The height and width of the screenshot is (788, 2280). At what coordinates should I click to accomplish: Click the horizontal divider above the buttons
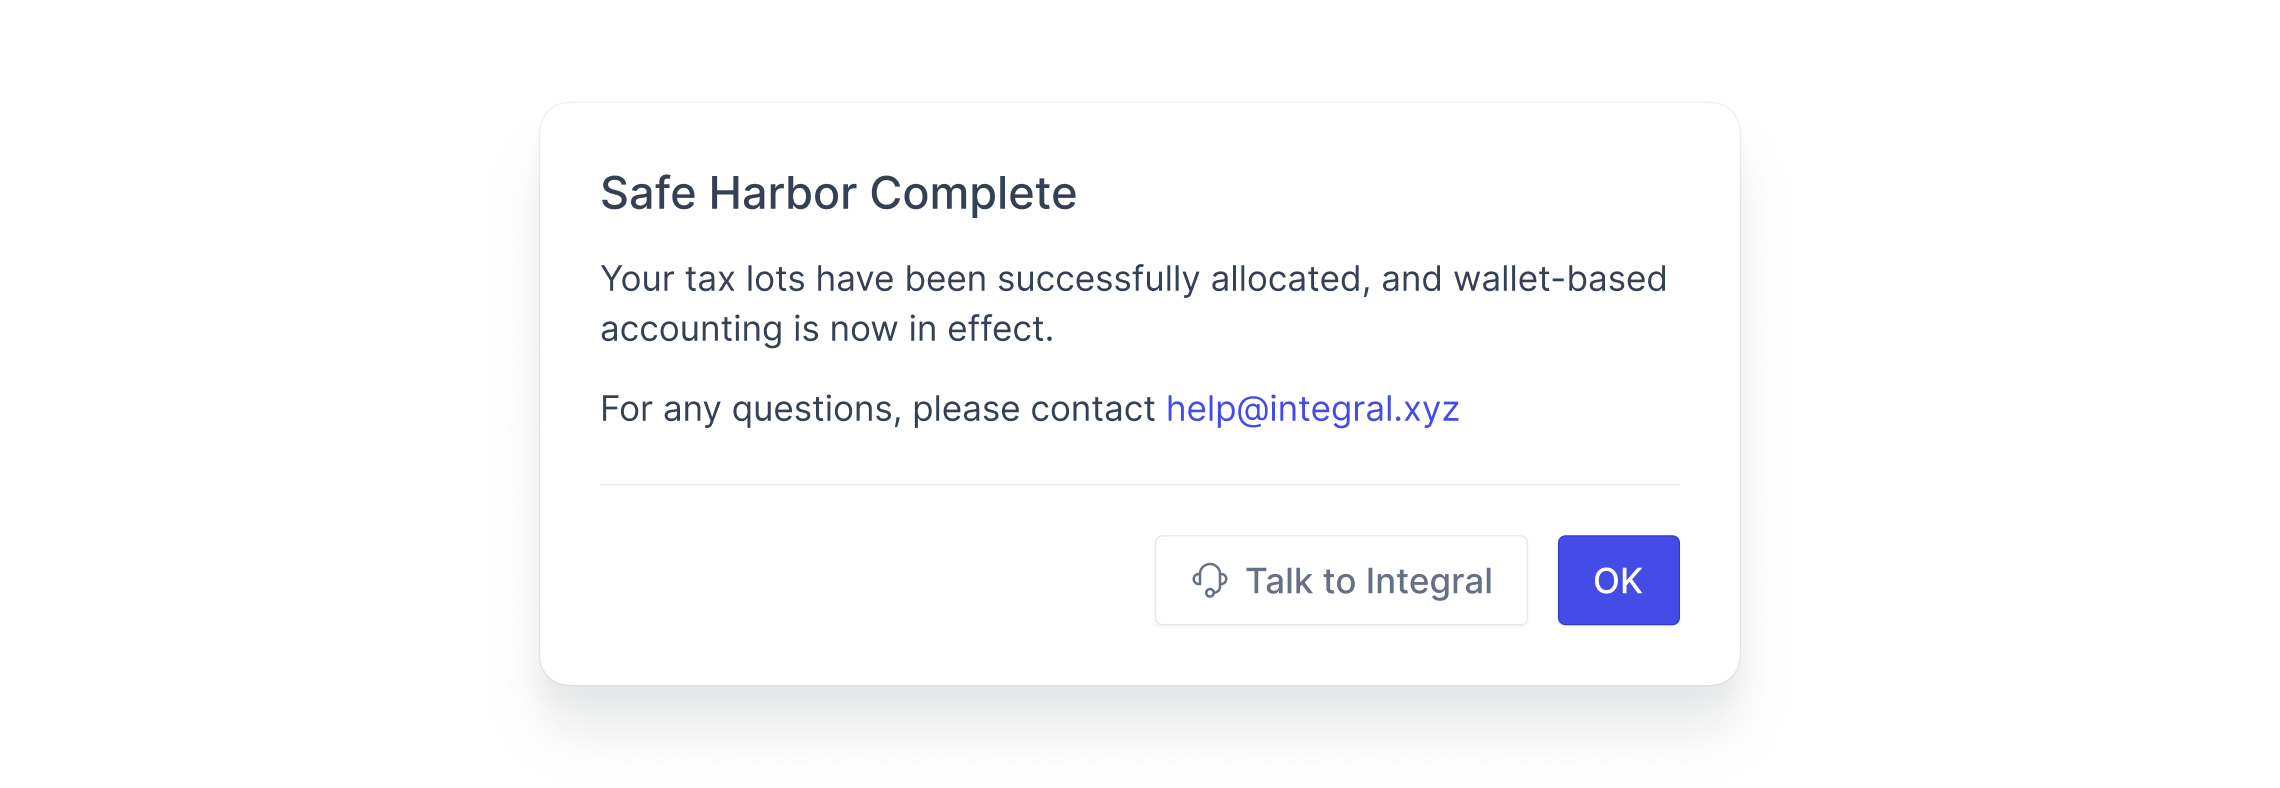click(x=1139, y=485)
